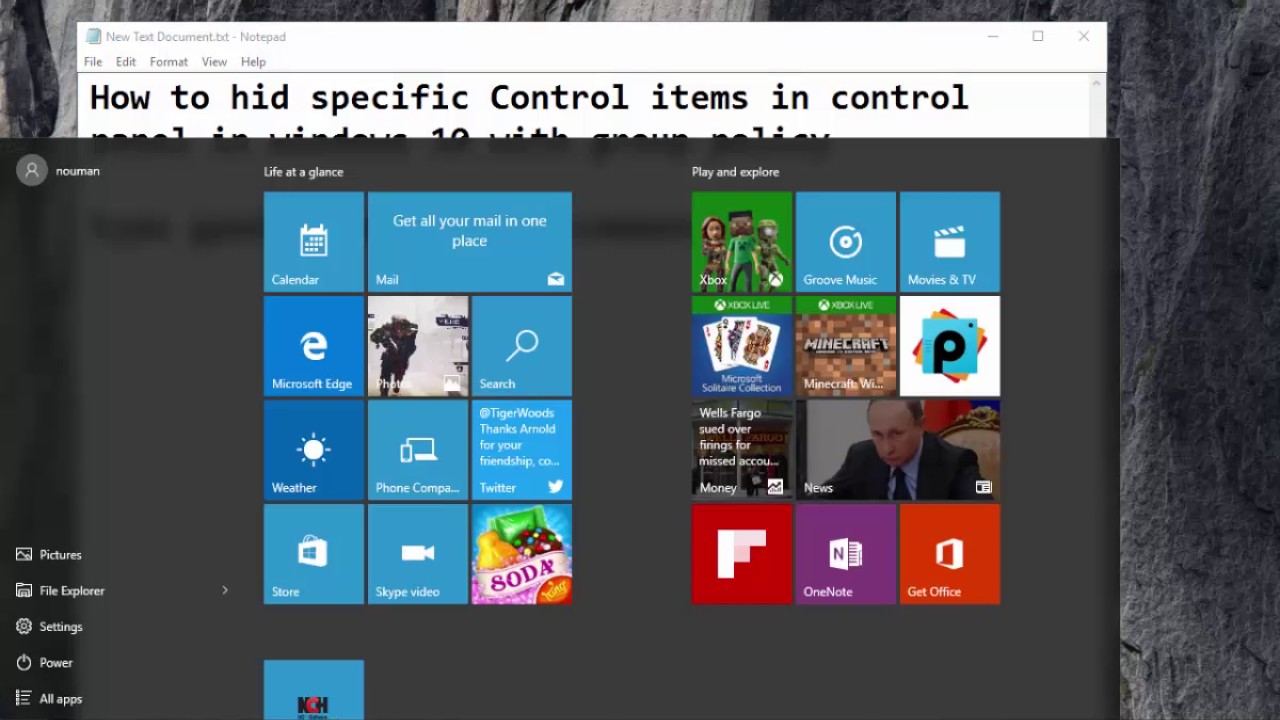
Task: Open the Store tile
Action: click(314, 554)
